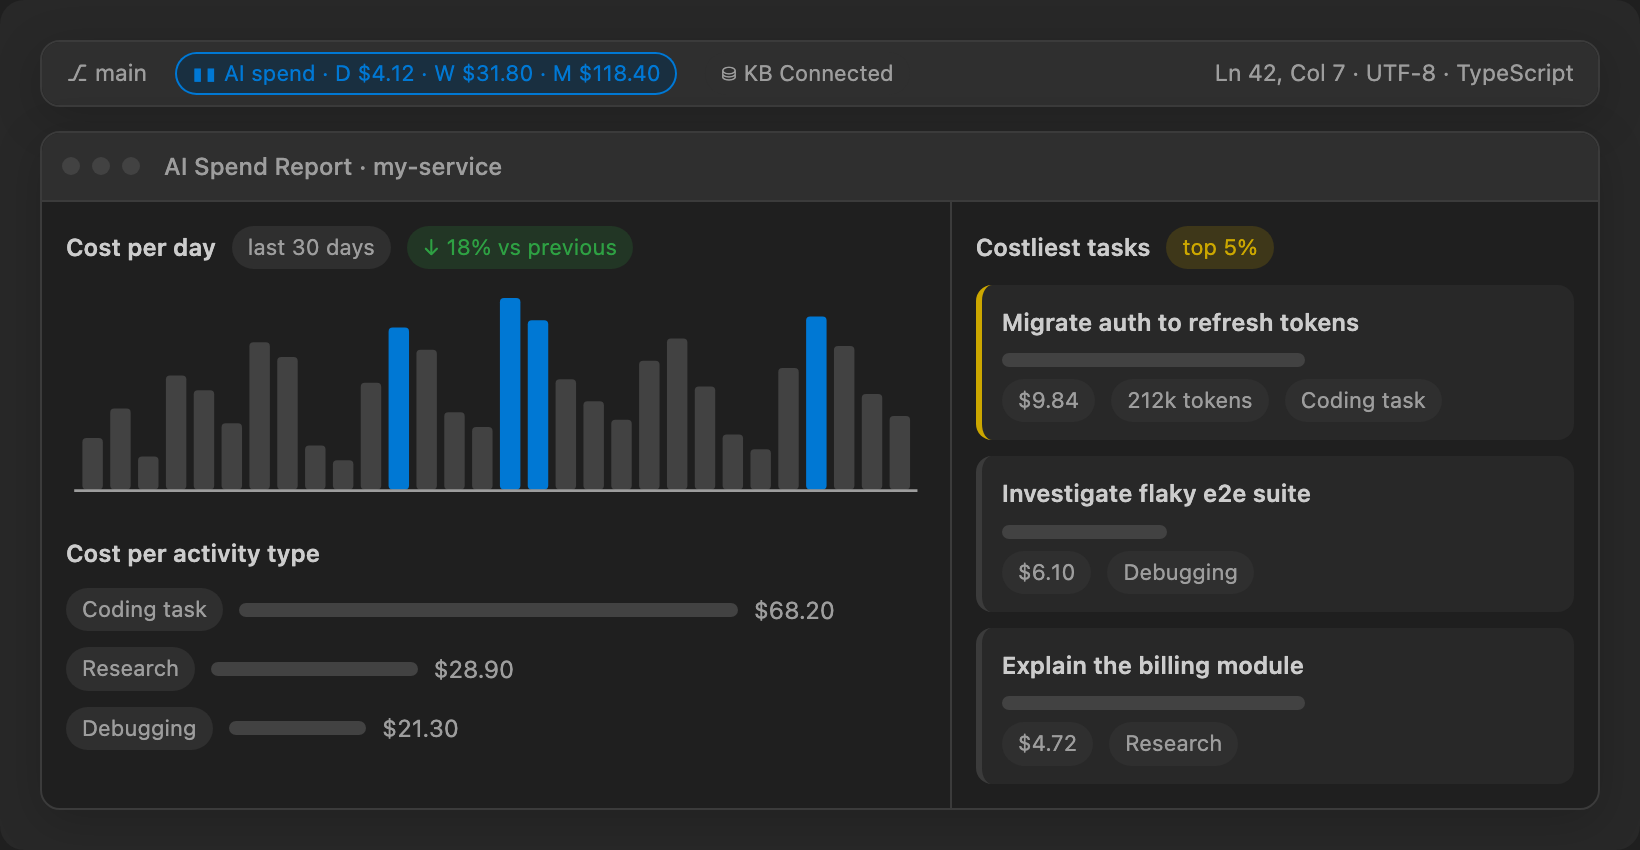The width and height of the screenshot is (1640, 850).
Task: Click the $21.30 activity cost value
Action: pos(420,729)
